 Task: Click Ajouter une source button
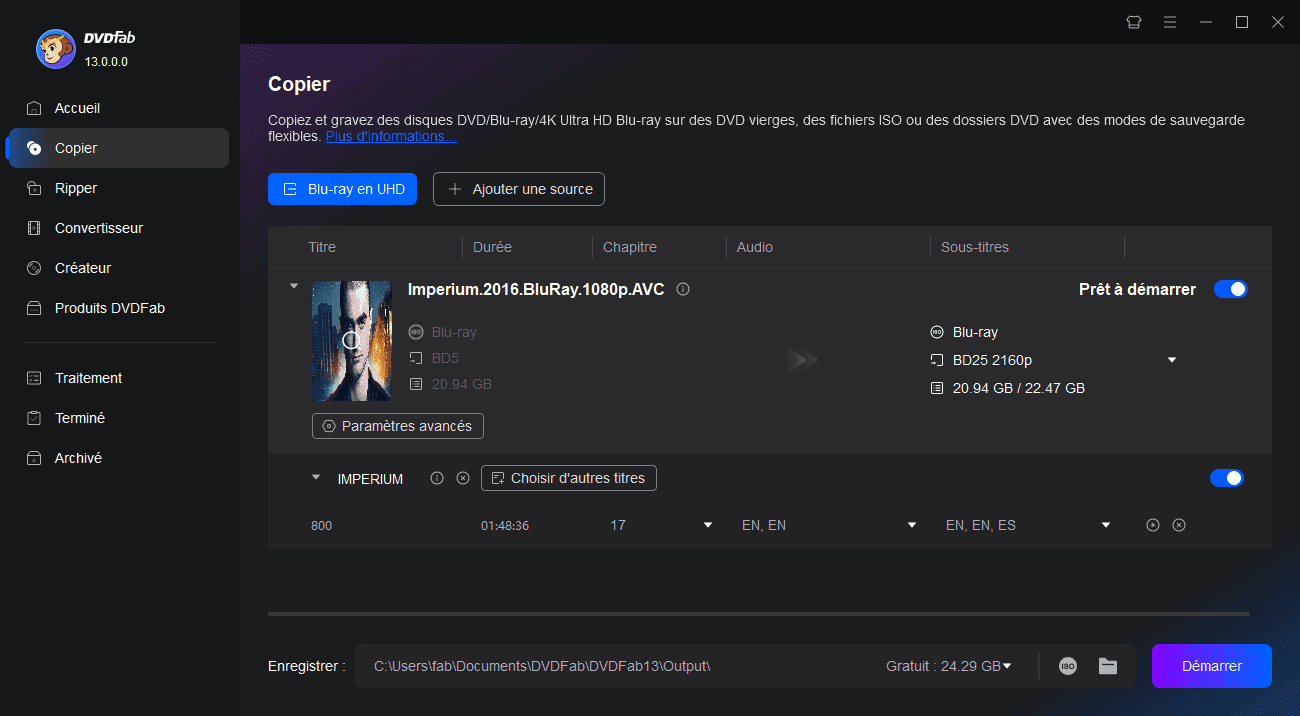coord(519,189)
